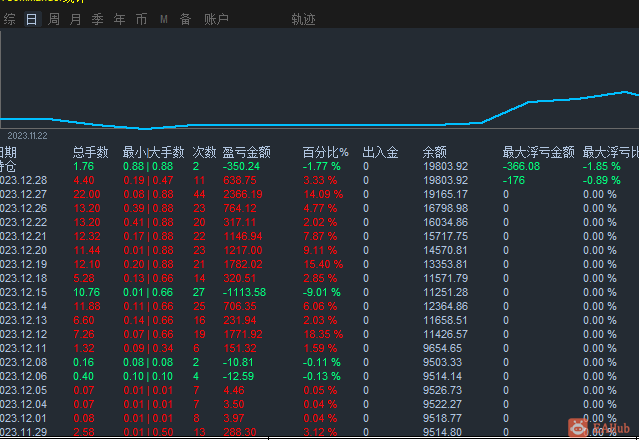Switch to the 综 summary tab

click(x=8, y=19)
